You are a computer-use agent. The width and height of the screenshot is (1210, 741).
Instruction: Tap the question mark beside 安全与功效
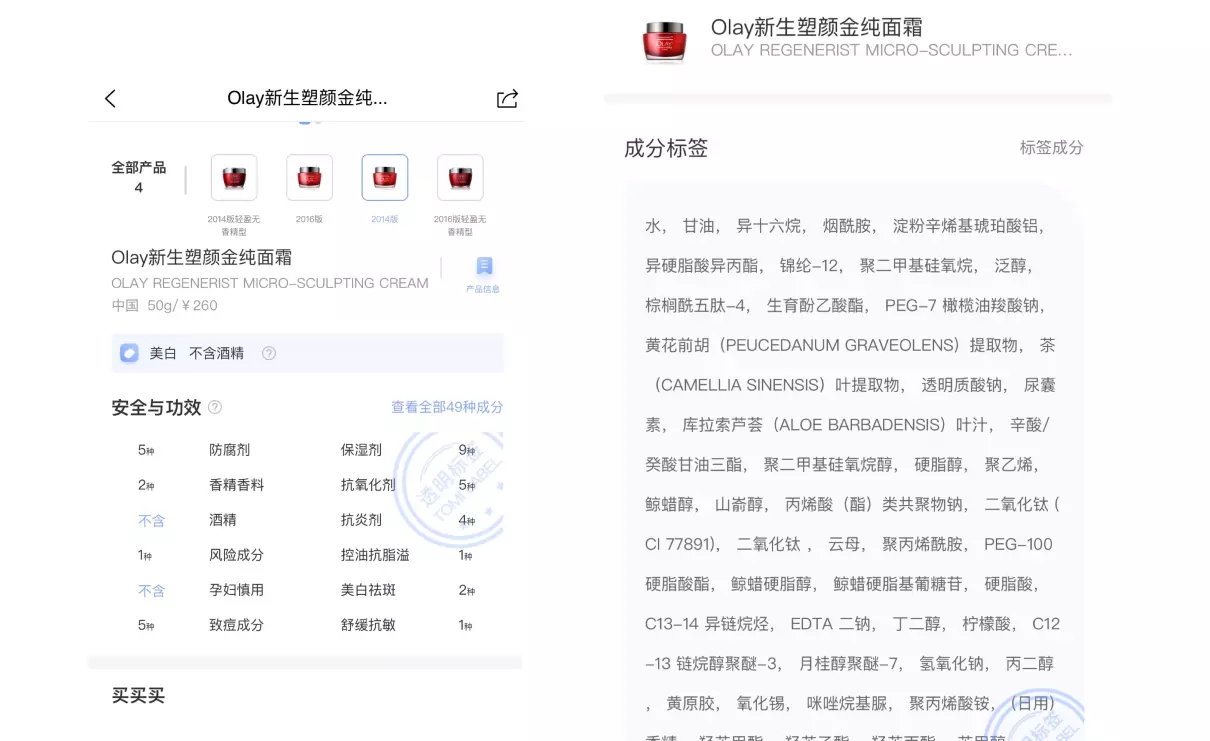tap(214, 407)
